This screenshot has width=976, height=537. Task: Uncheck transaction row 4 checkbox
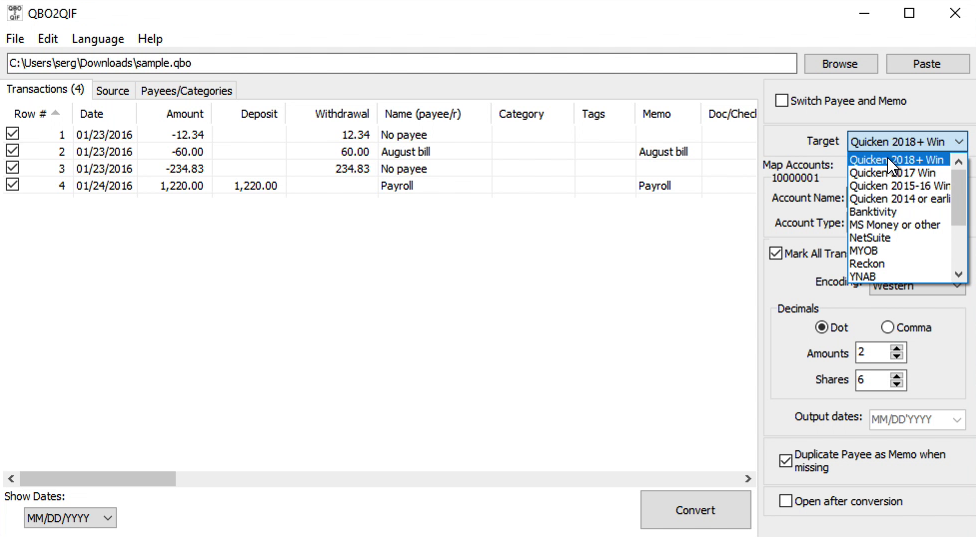[x=12, y=185]
